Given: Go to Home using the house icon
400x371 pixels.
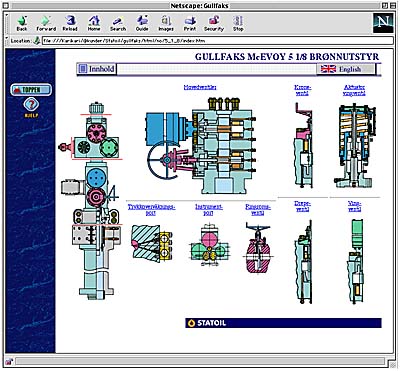Looking at the screenshot, I should coord(94,23).
